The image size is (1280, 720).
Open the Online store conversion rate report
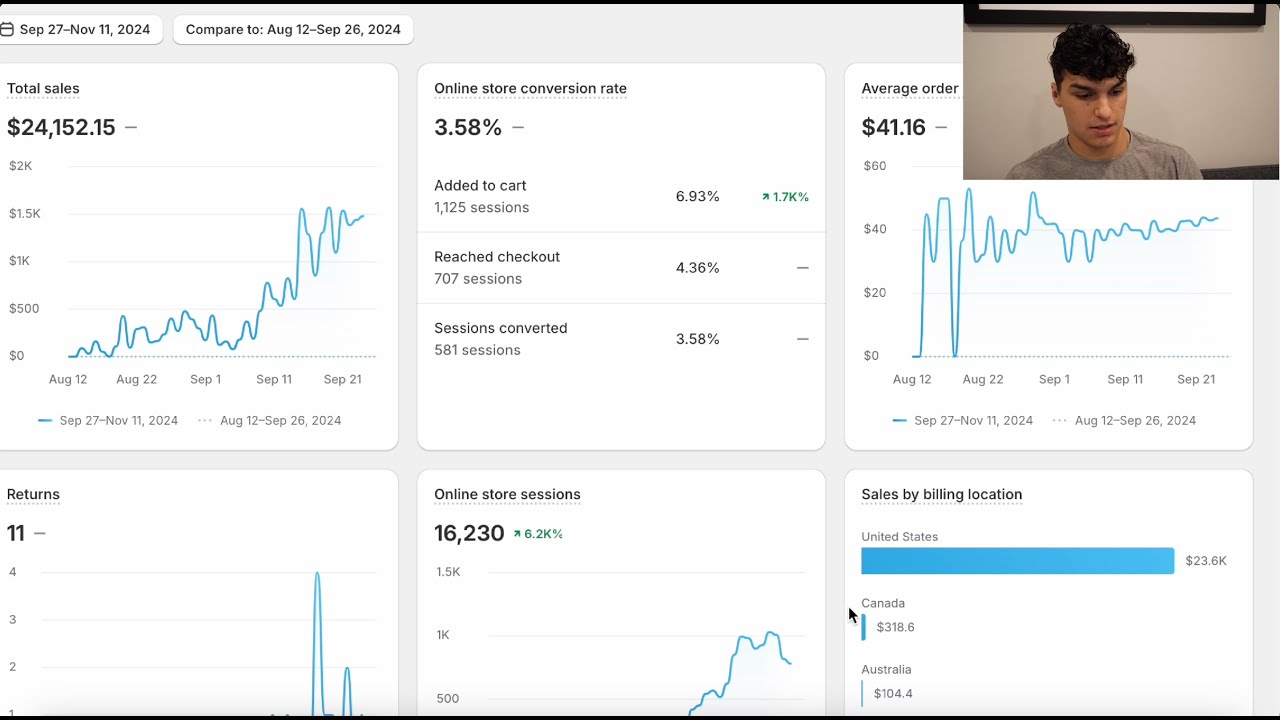[x=530, y=89]
